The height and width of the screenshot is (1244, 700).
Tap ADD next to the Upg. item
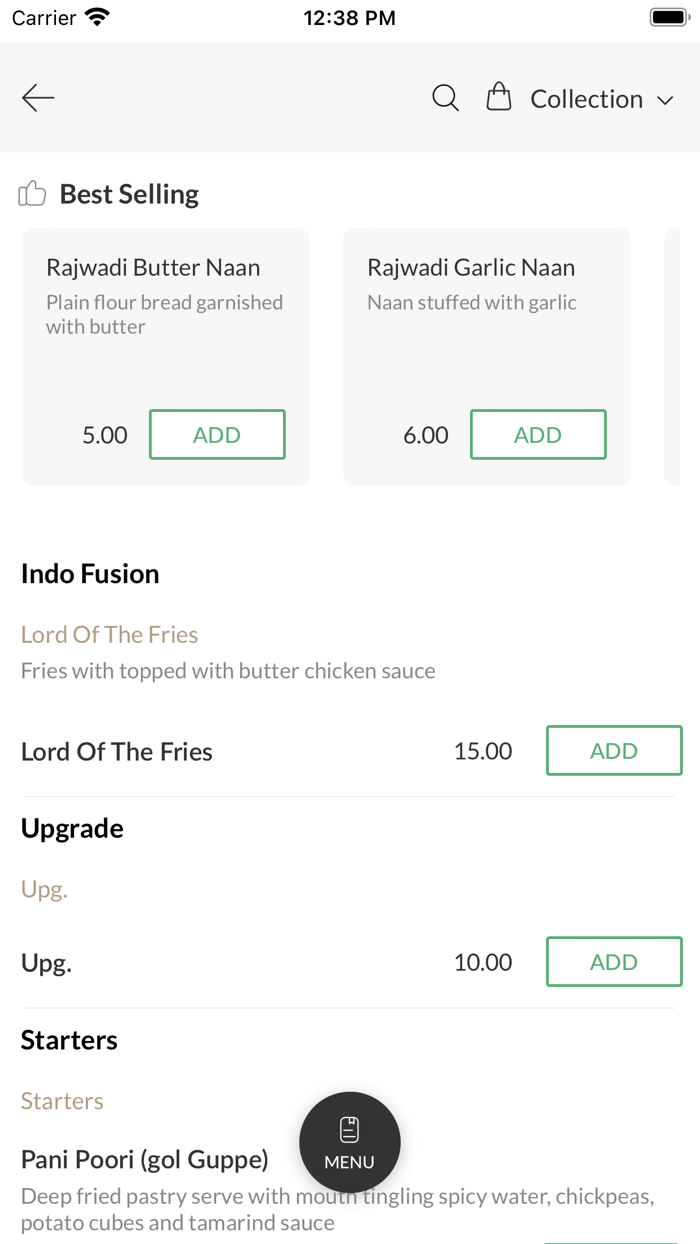tap(614, 961)
